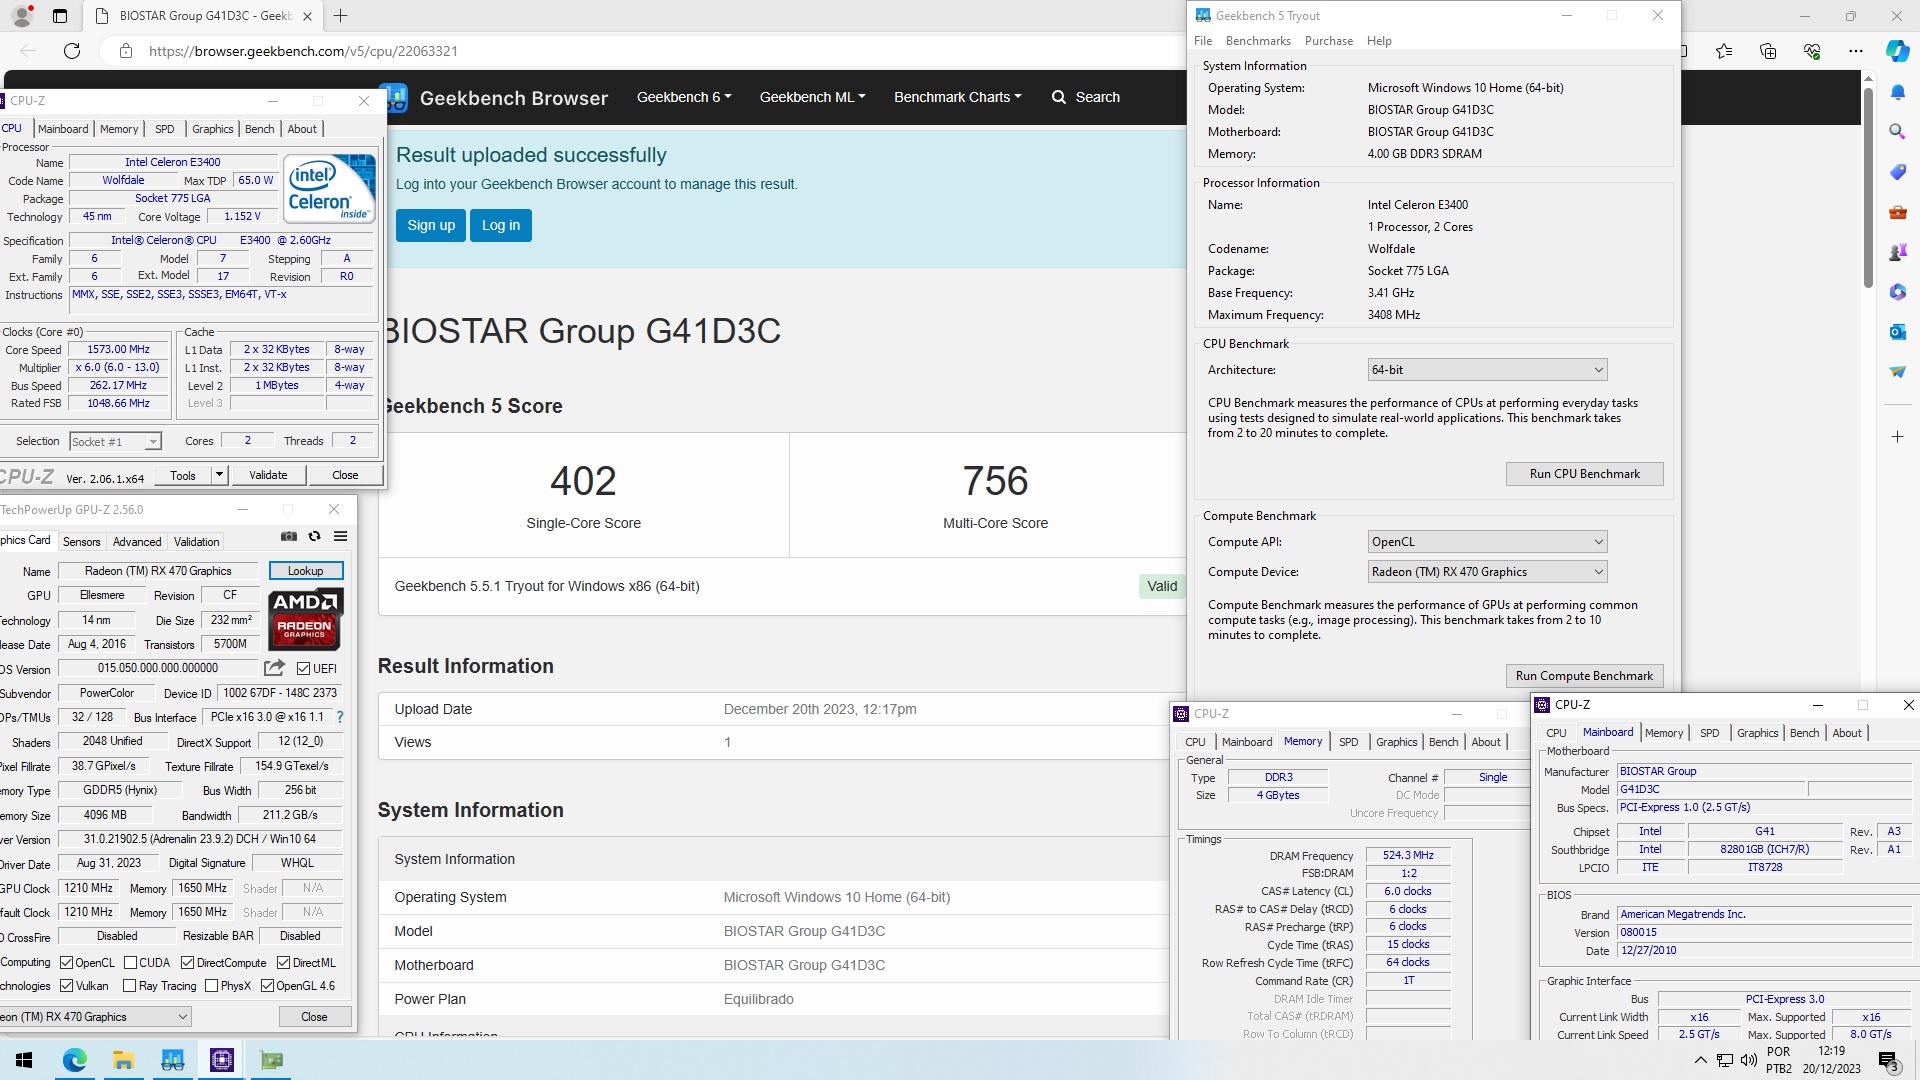
Task: Open the taskbar notification center icon
Action: point(1889,1061)
